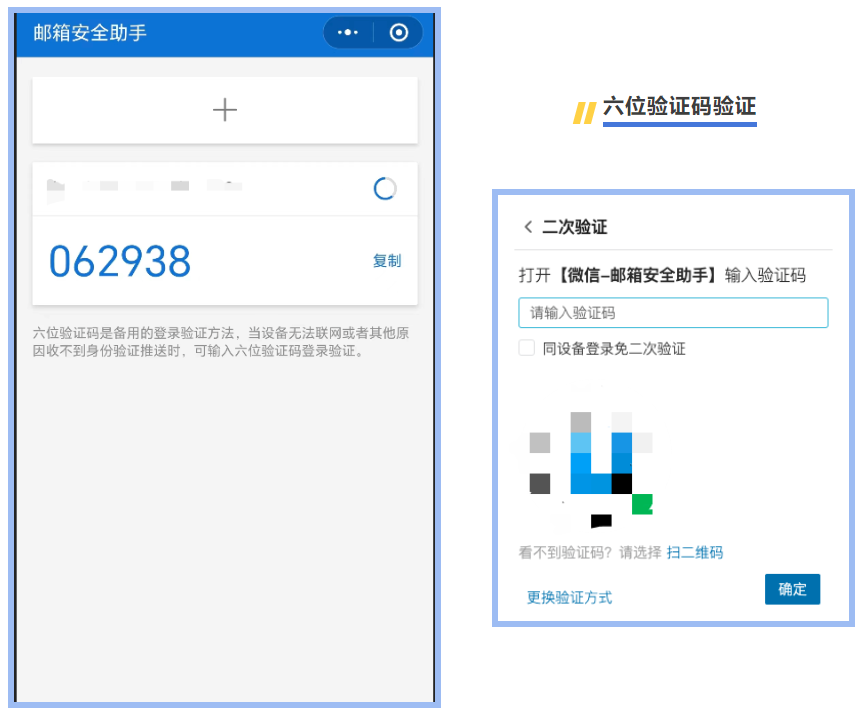Click the circular countdown refresh indicator
Image resolution: width=863 pixels, height=713 pixels.
point(384,188)
